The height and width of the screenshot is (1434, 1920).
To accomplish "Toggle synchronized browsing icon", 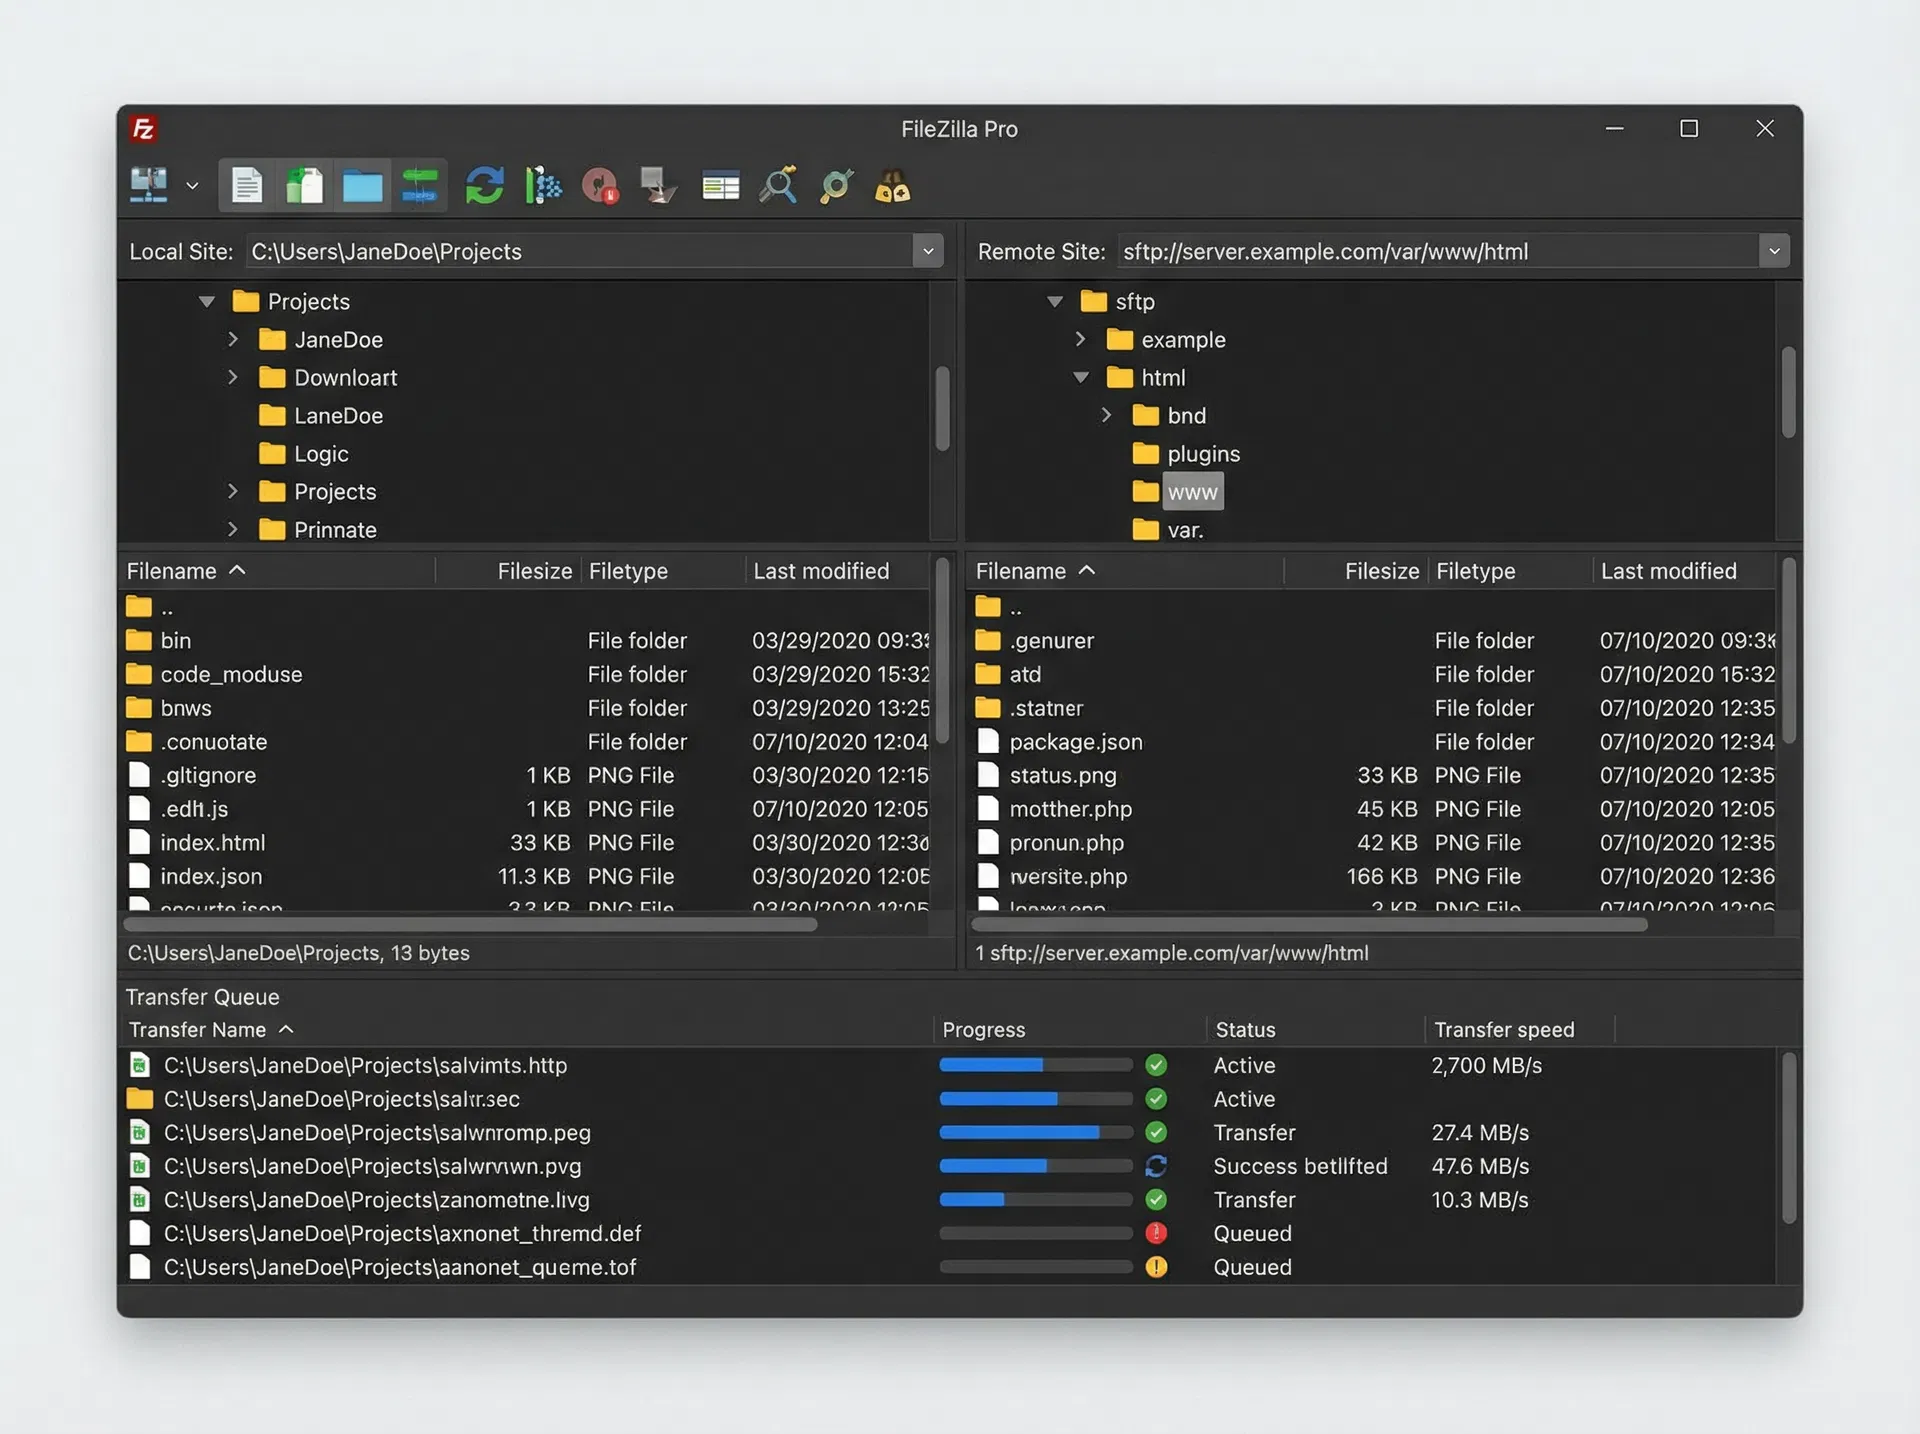I will tap(836, 186).
